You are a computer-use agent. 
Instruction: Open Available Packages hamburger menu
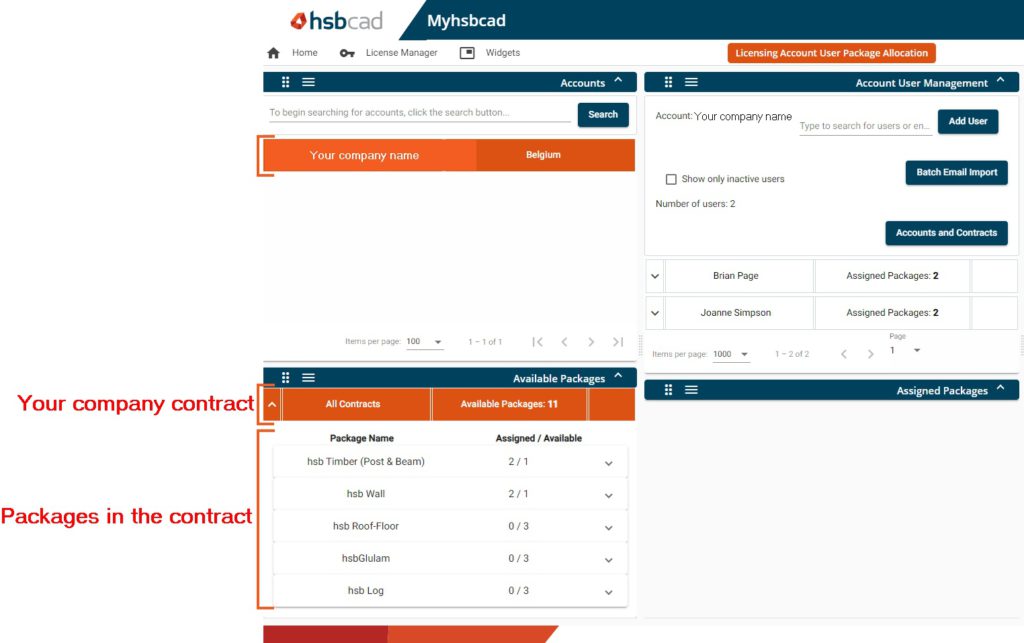(x=308, y=377)
